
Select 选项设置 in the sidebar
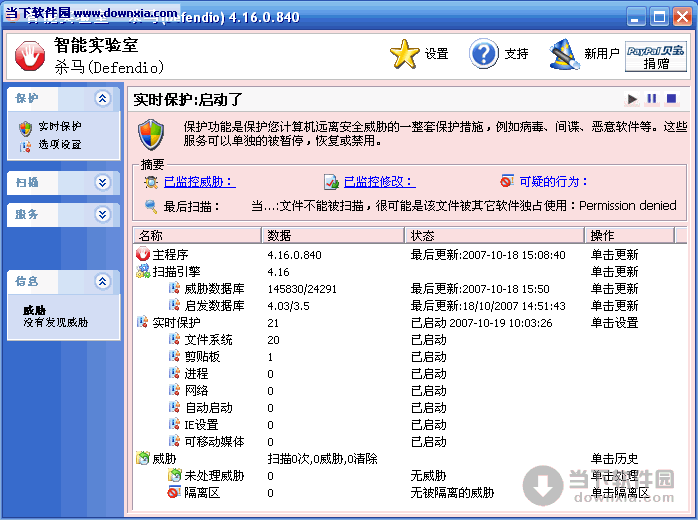(60, 145)
